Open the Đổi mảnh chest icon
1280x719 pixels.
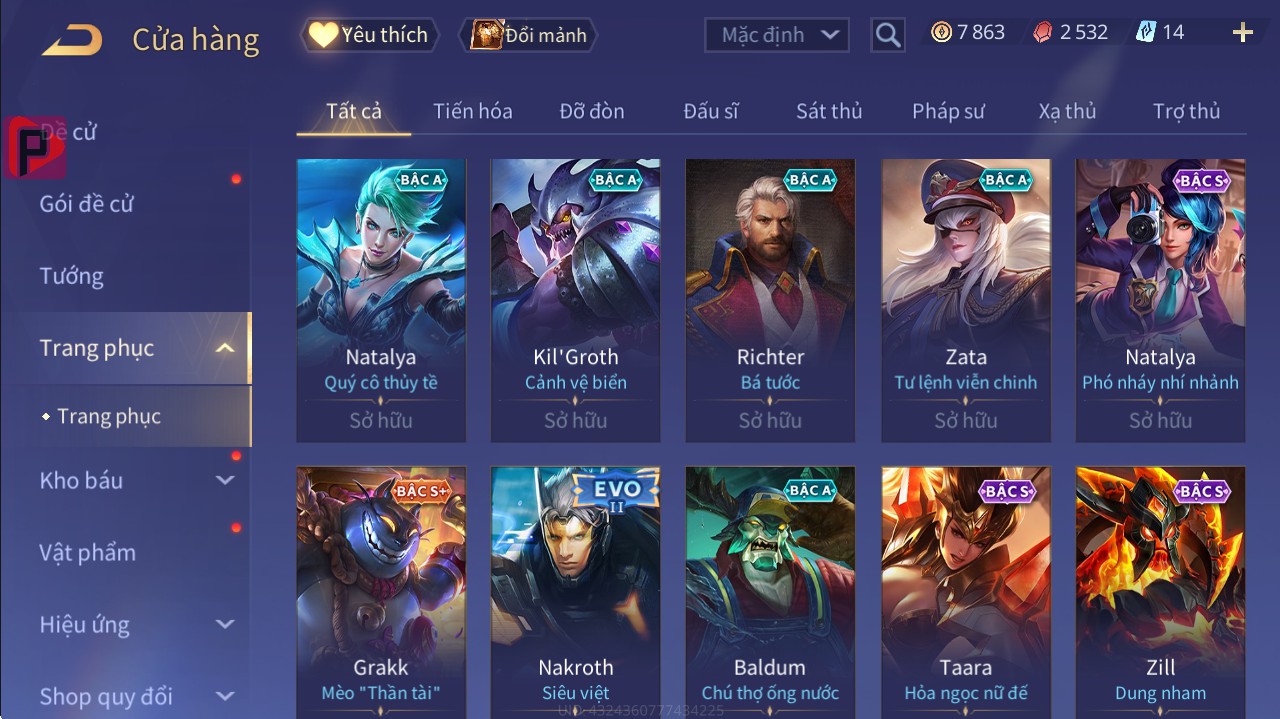[x=486, y=35]
